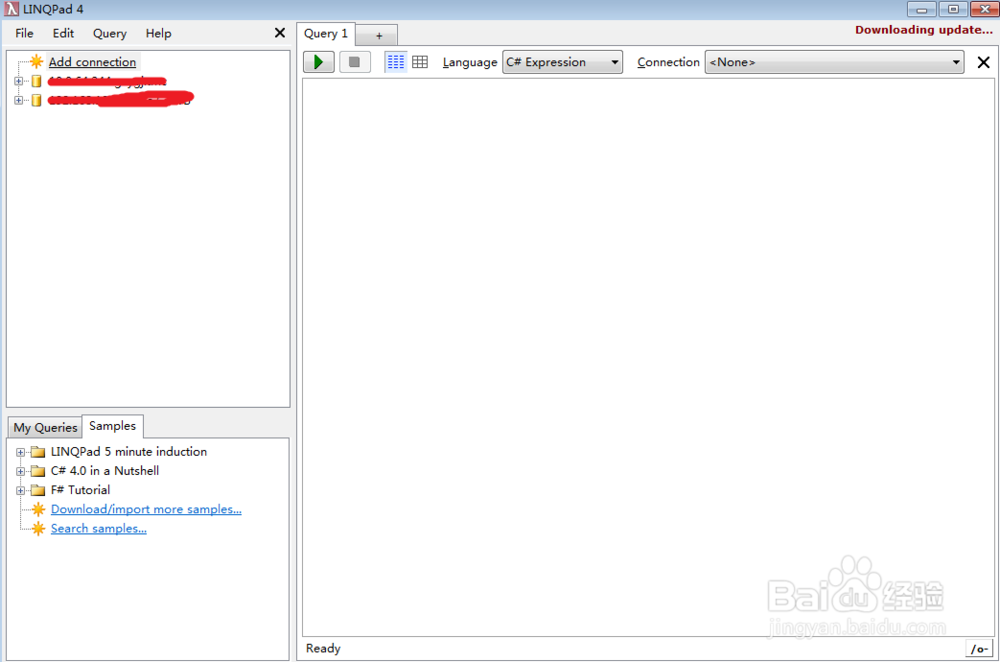Switch results to rich text view icon

395,62
